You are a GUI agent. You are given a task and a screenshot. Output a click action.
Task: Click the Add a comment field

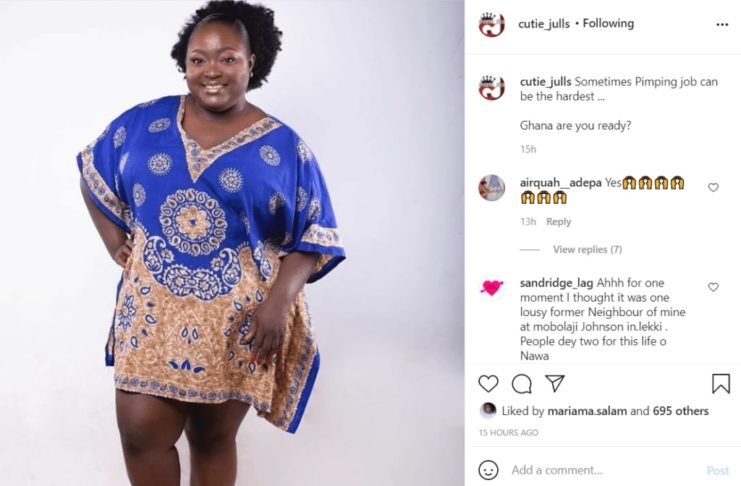605,470
